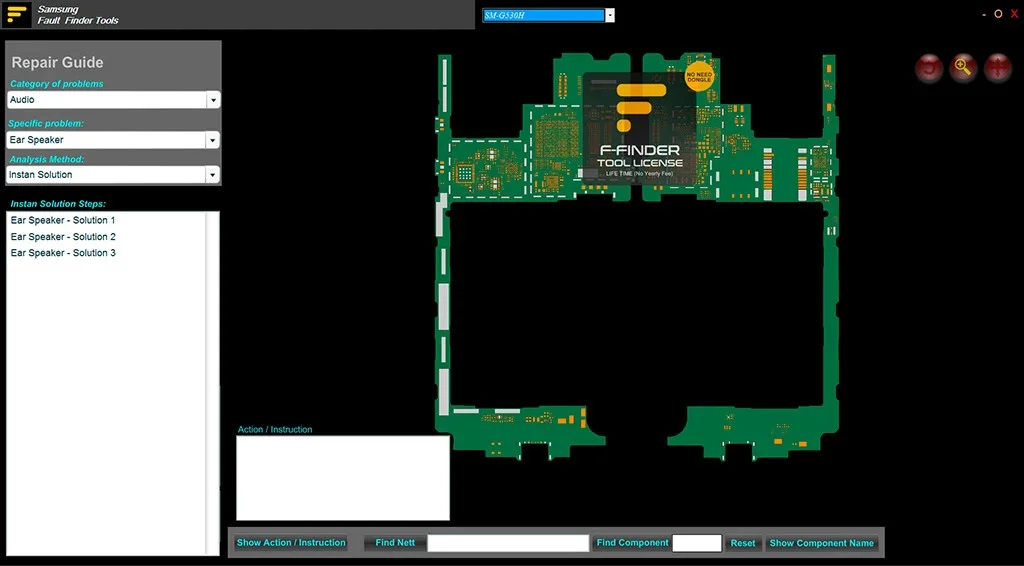Click the Show Action / Instruction button
The width and height of the screenshot is (1024, 566).
click(291, 542)
